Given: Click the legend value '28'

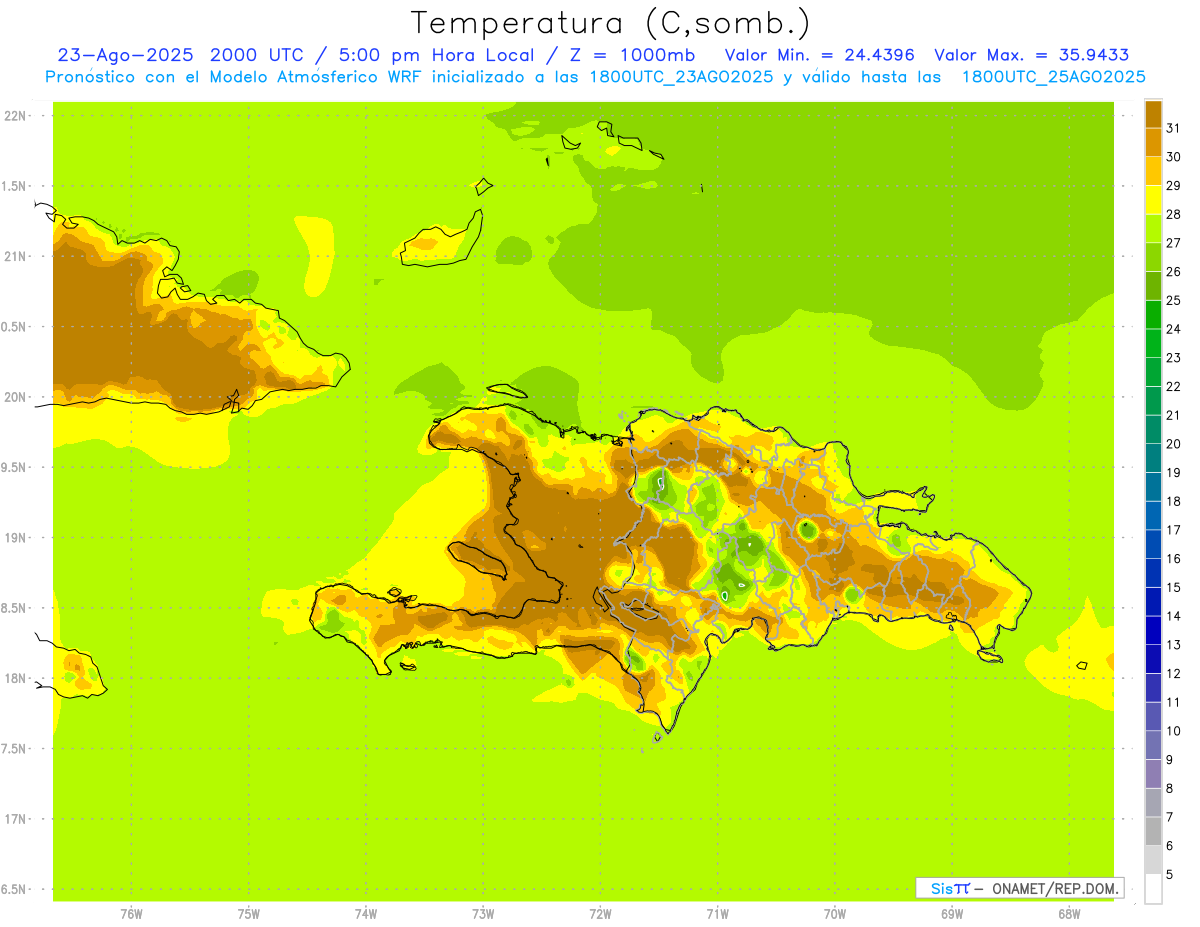Looking at the screenshot, I should tap(1174, 213).
